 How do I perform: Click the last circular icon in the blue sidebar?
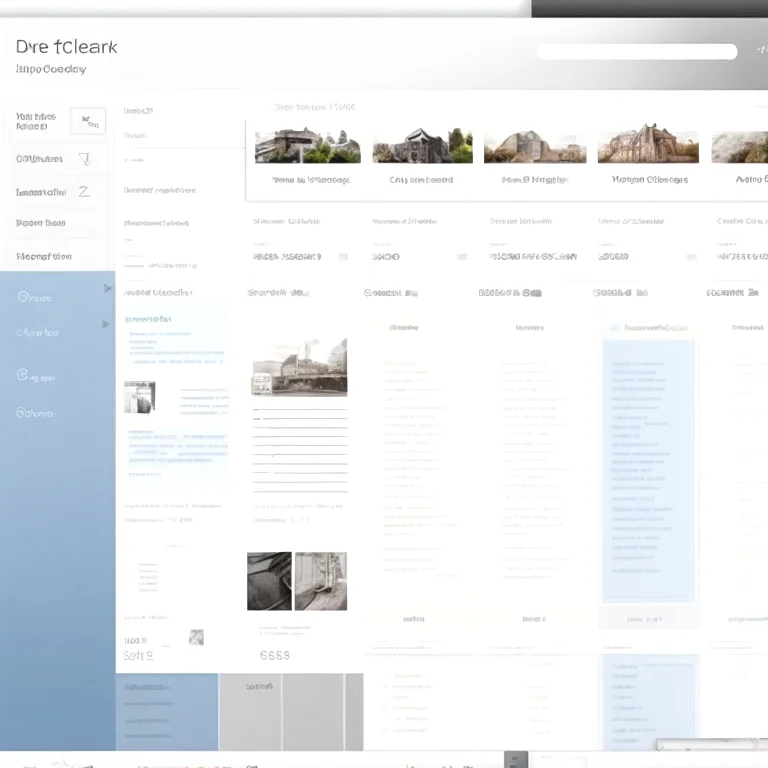[22, 412]
